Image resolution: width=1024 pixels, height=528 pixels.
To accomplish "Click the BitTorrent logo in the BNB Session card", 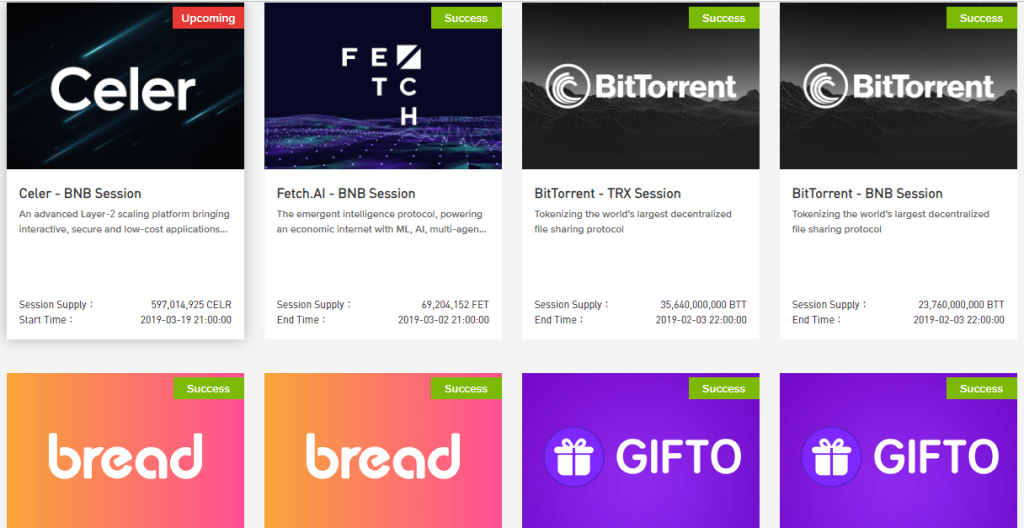I will click(x=899, y=86).
